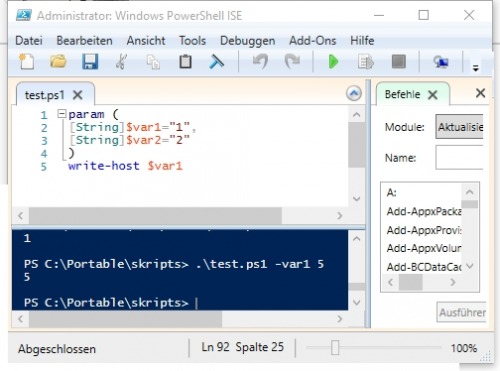Redo the edit with the redo arrow
Viewport: 500px width, 371px height.
[x=292, y=62]
